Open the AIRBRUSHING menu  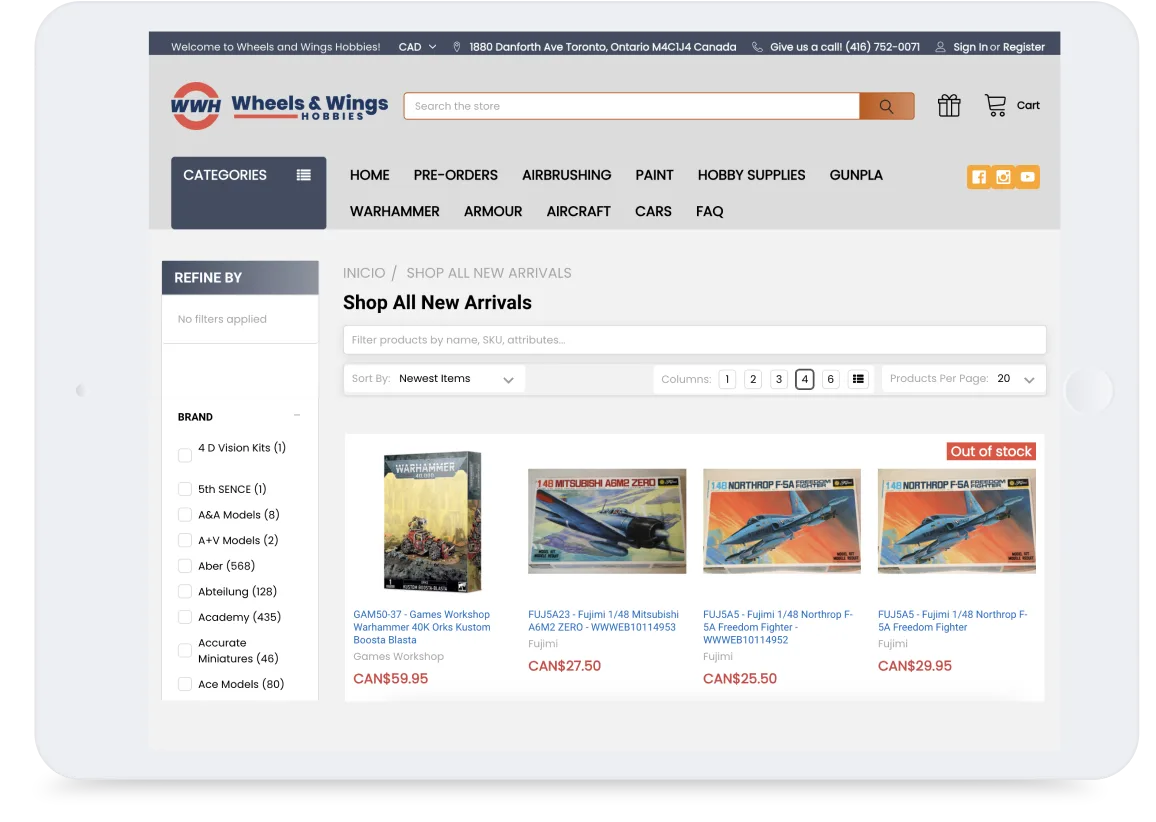[x=566, y=175]
